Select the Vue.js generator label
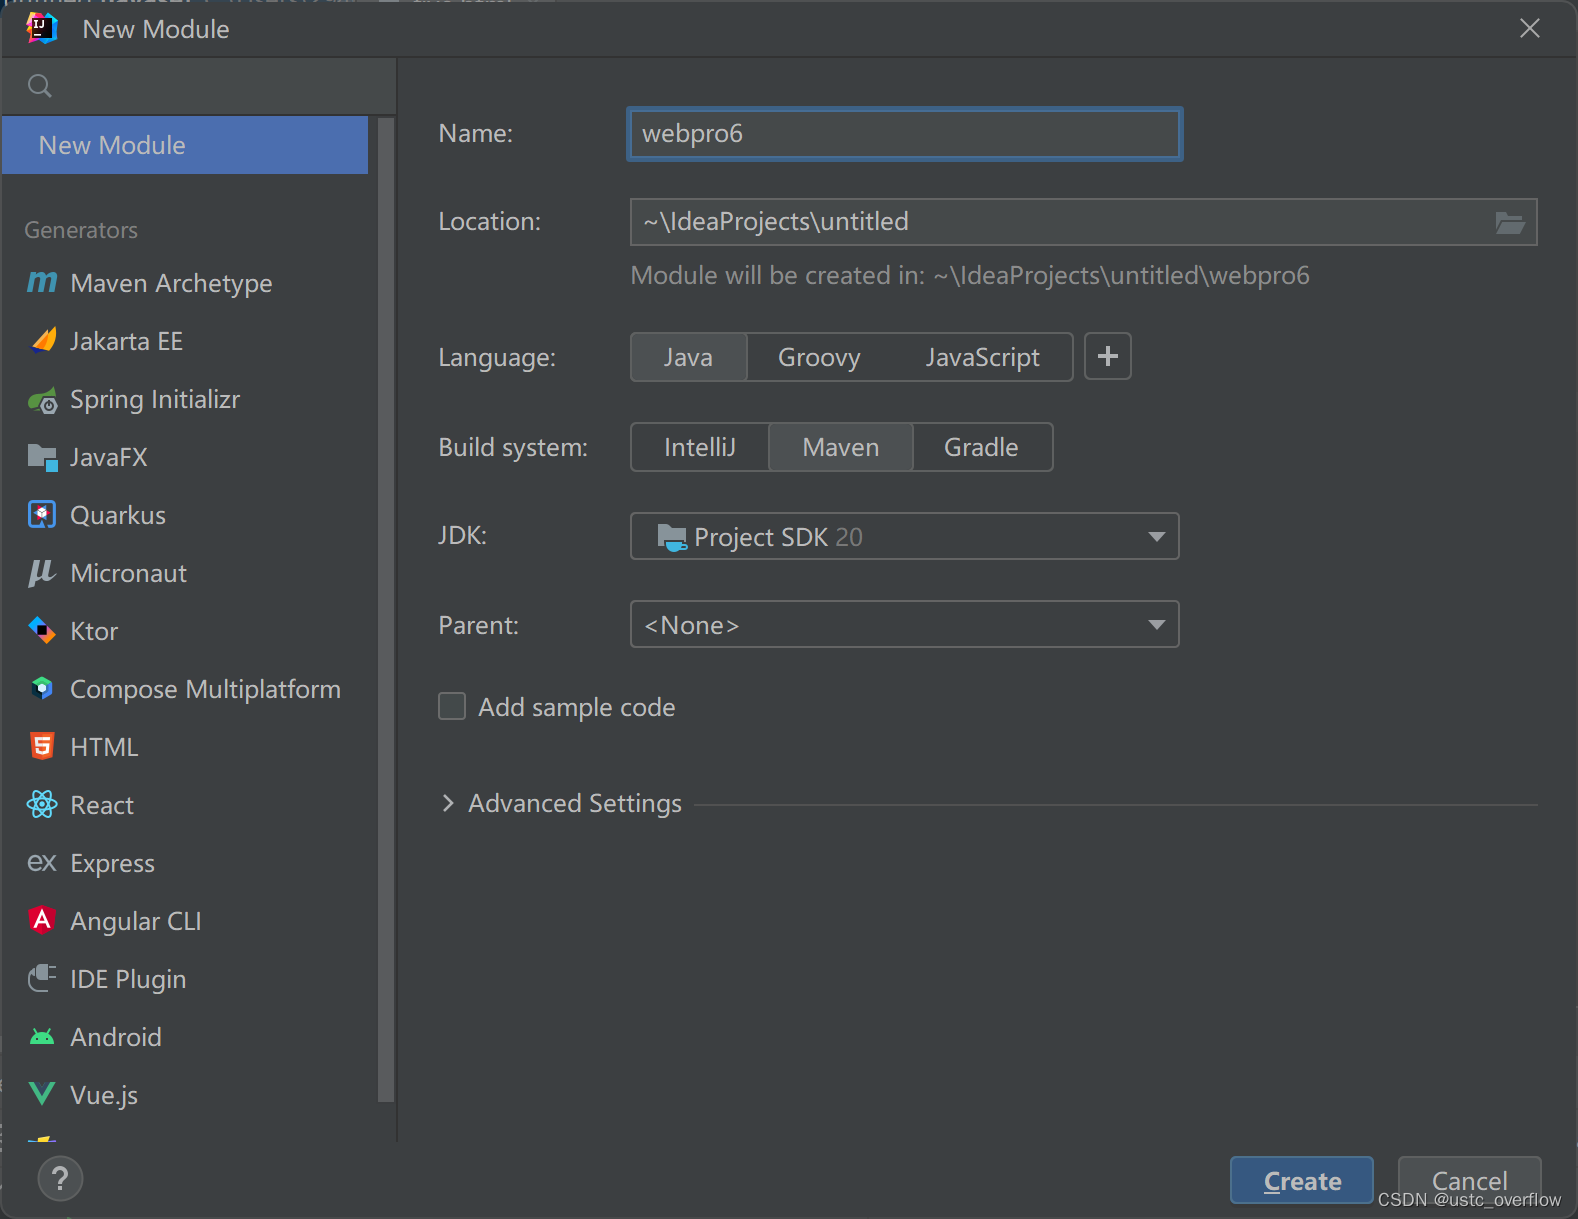This screenshot has width=1578, height=1219. point(104,1095)
